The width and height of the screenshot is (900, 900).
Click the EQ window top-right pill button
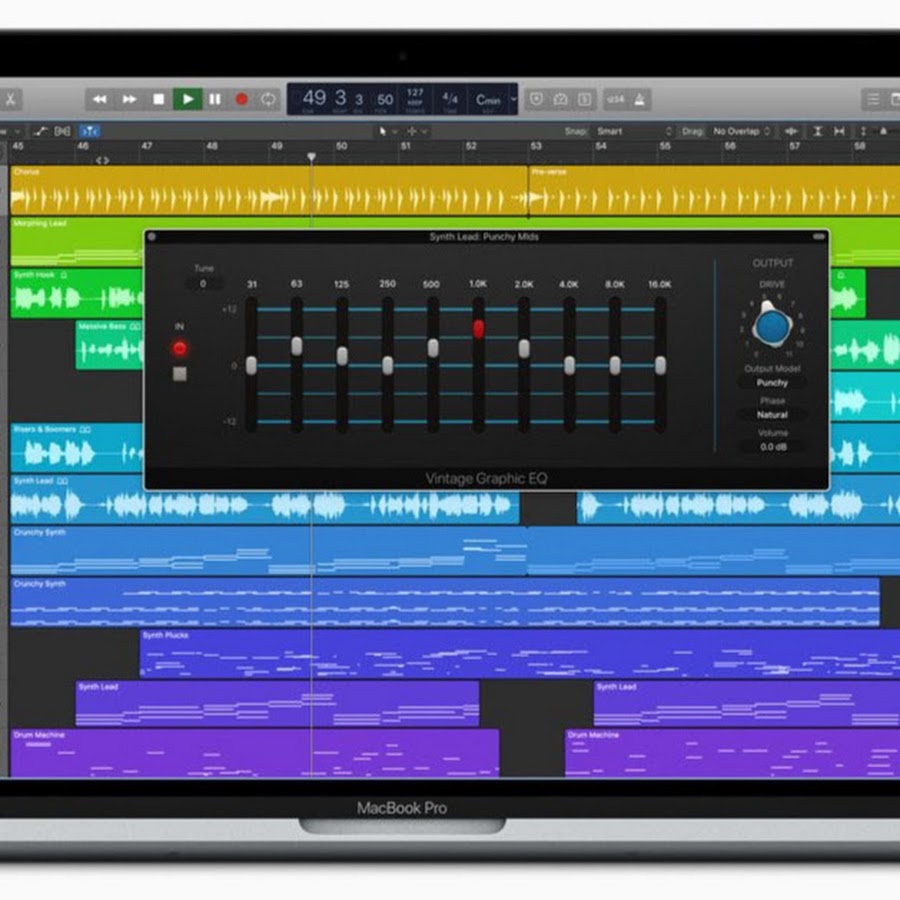818,236
